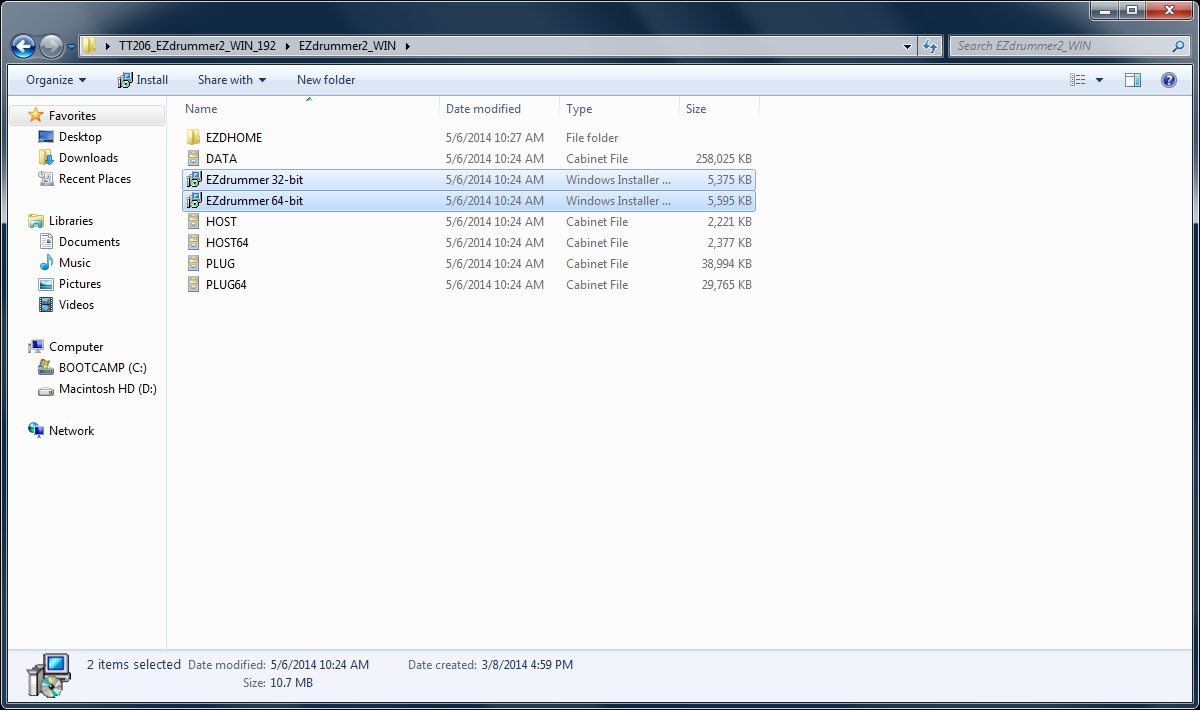Image resolution: width=1200 pixels, height=710 pixels.
Task: Open the Videos library
Action: click(x=76, y=305)
